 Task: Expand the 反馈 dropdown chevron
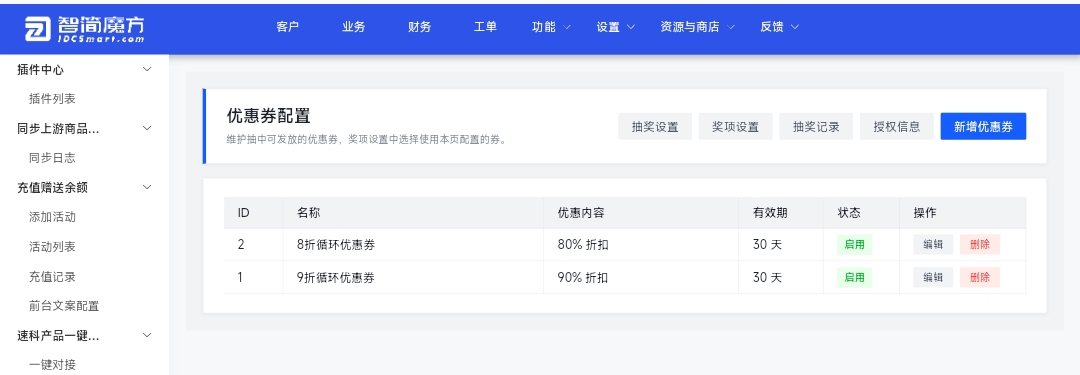click(x=795, y=27)
